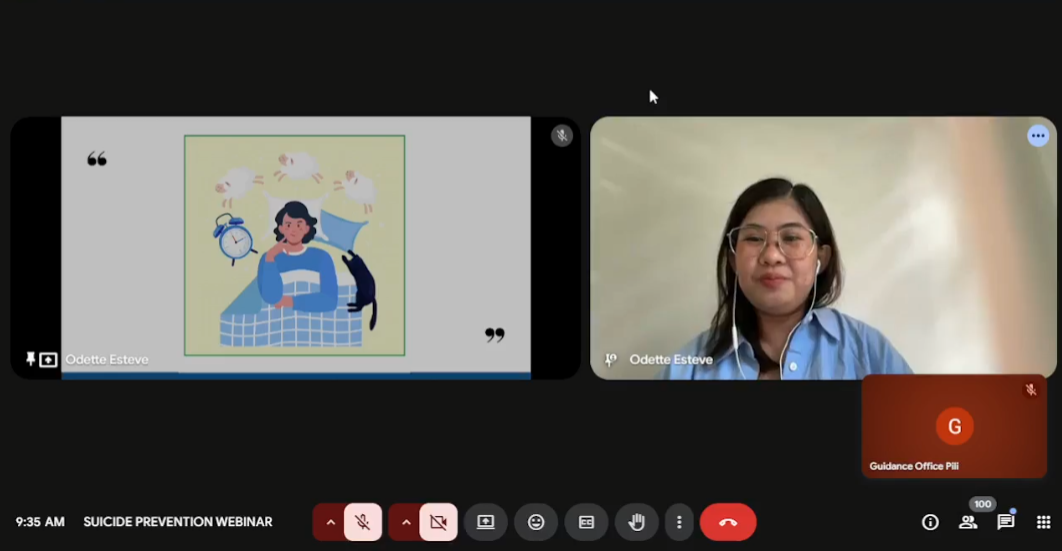Open the Activities grid icon
This screenshot has height=551, width=1062.
pos(1043,522)
